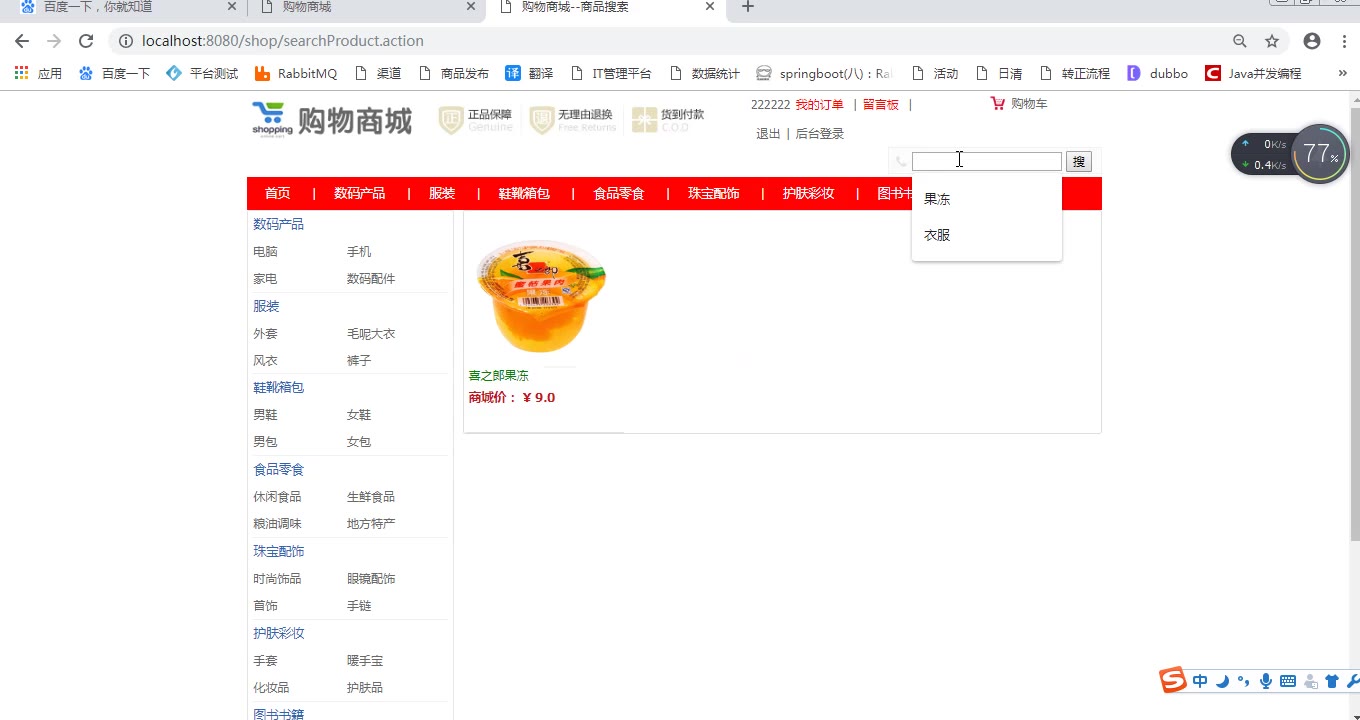Screen dimensions: 1360x720
Task: Open 护肤彩妆 in the red navigation bar
Action: coord(808,193)
